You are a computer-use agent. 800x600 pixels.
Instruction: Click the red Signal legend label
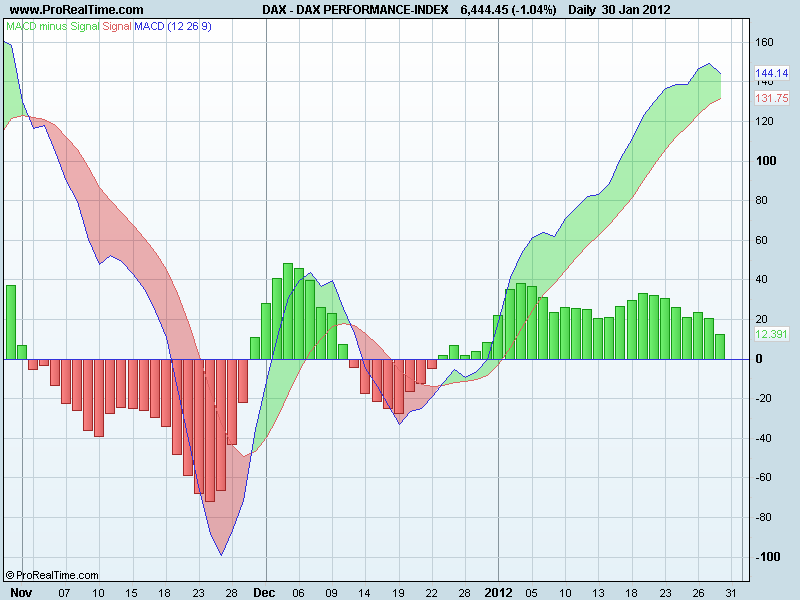tap(117, 26)
